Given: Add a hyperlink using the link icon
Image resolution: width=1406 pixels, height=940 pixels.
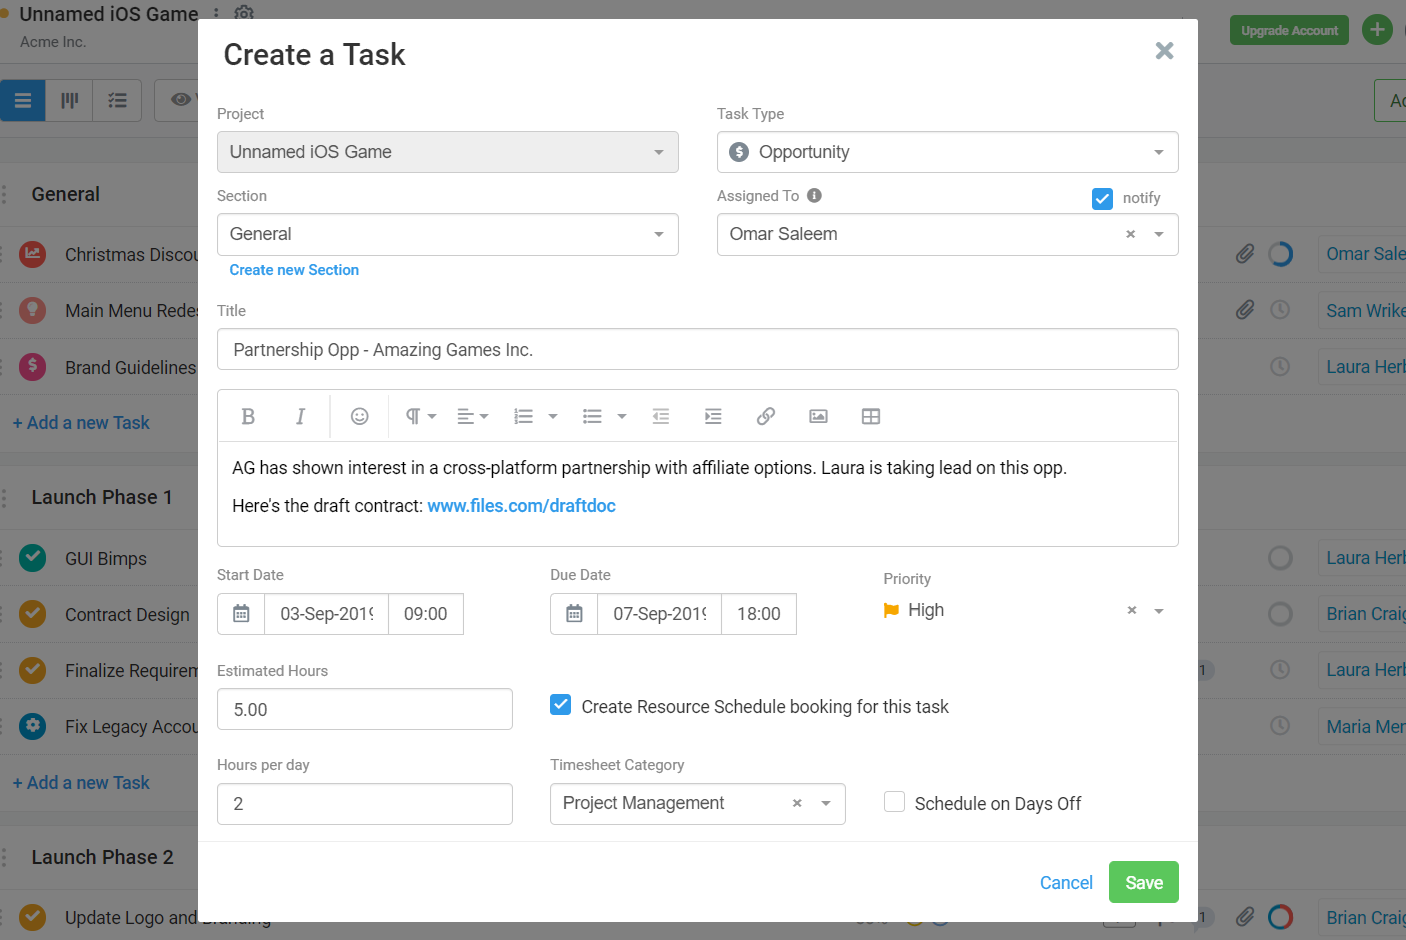Looking at the screenshot, I should tap(766, 416).
